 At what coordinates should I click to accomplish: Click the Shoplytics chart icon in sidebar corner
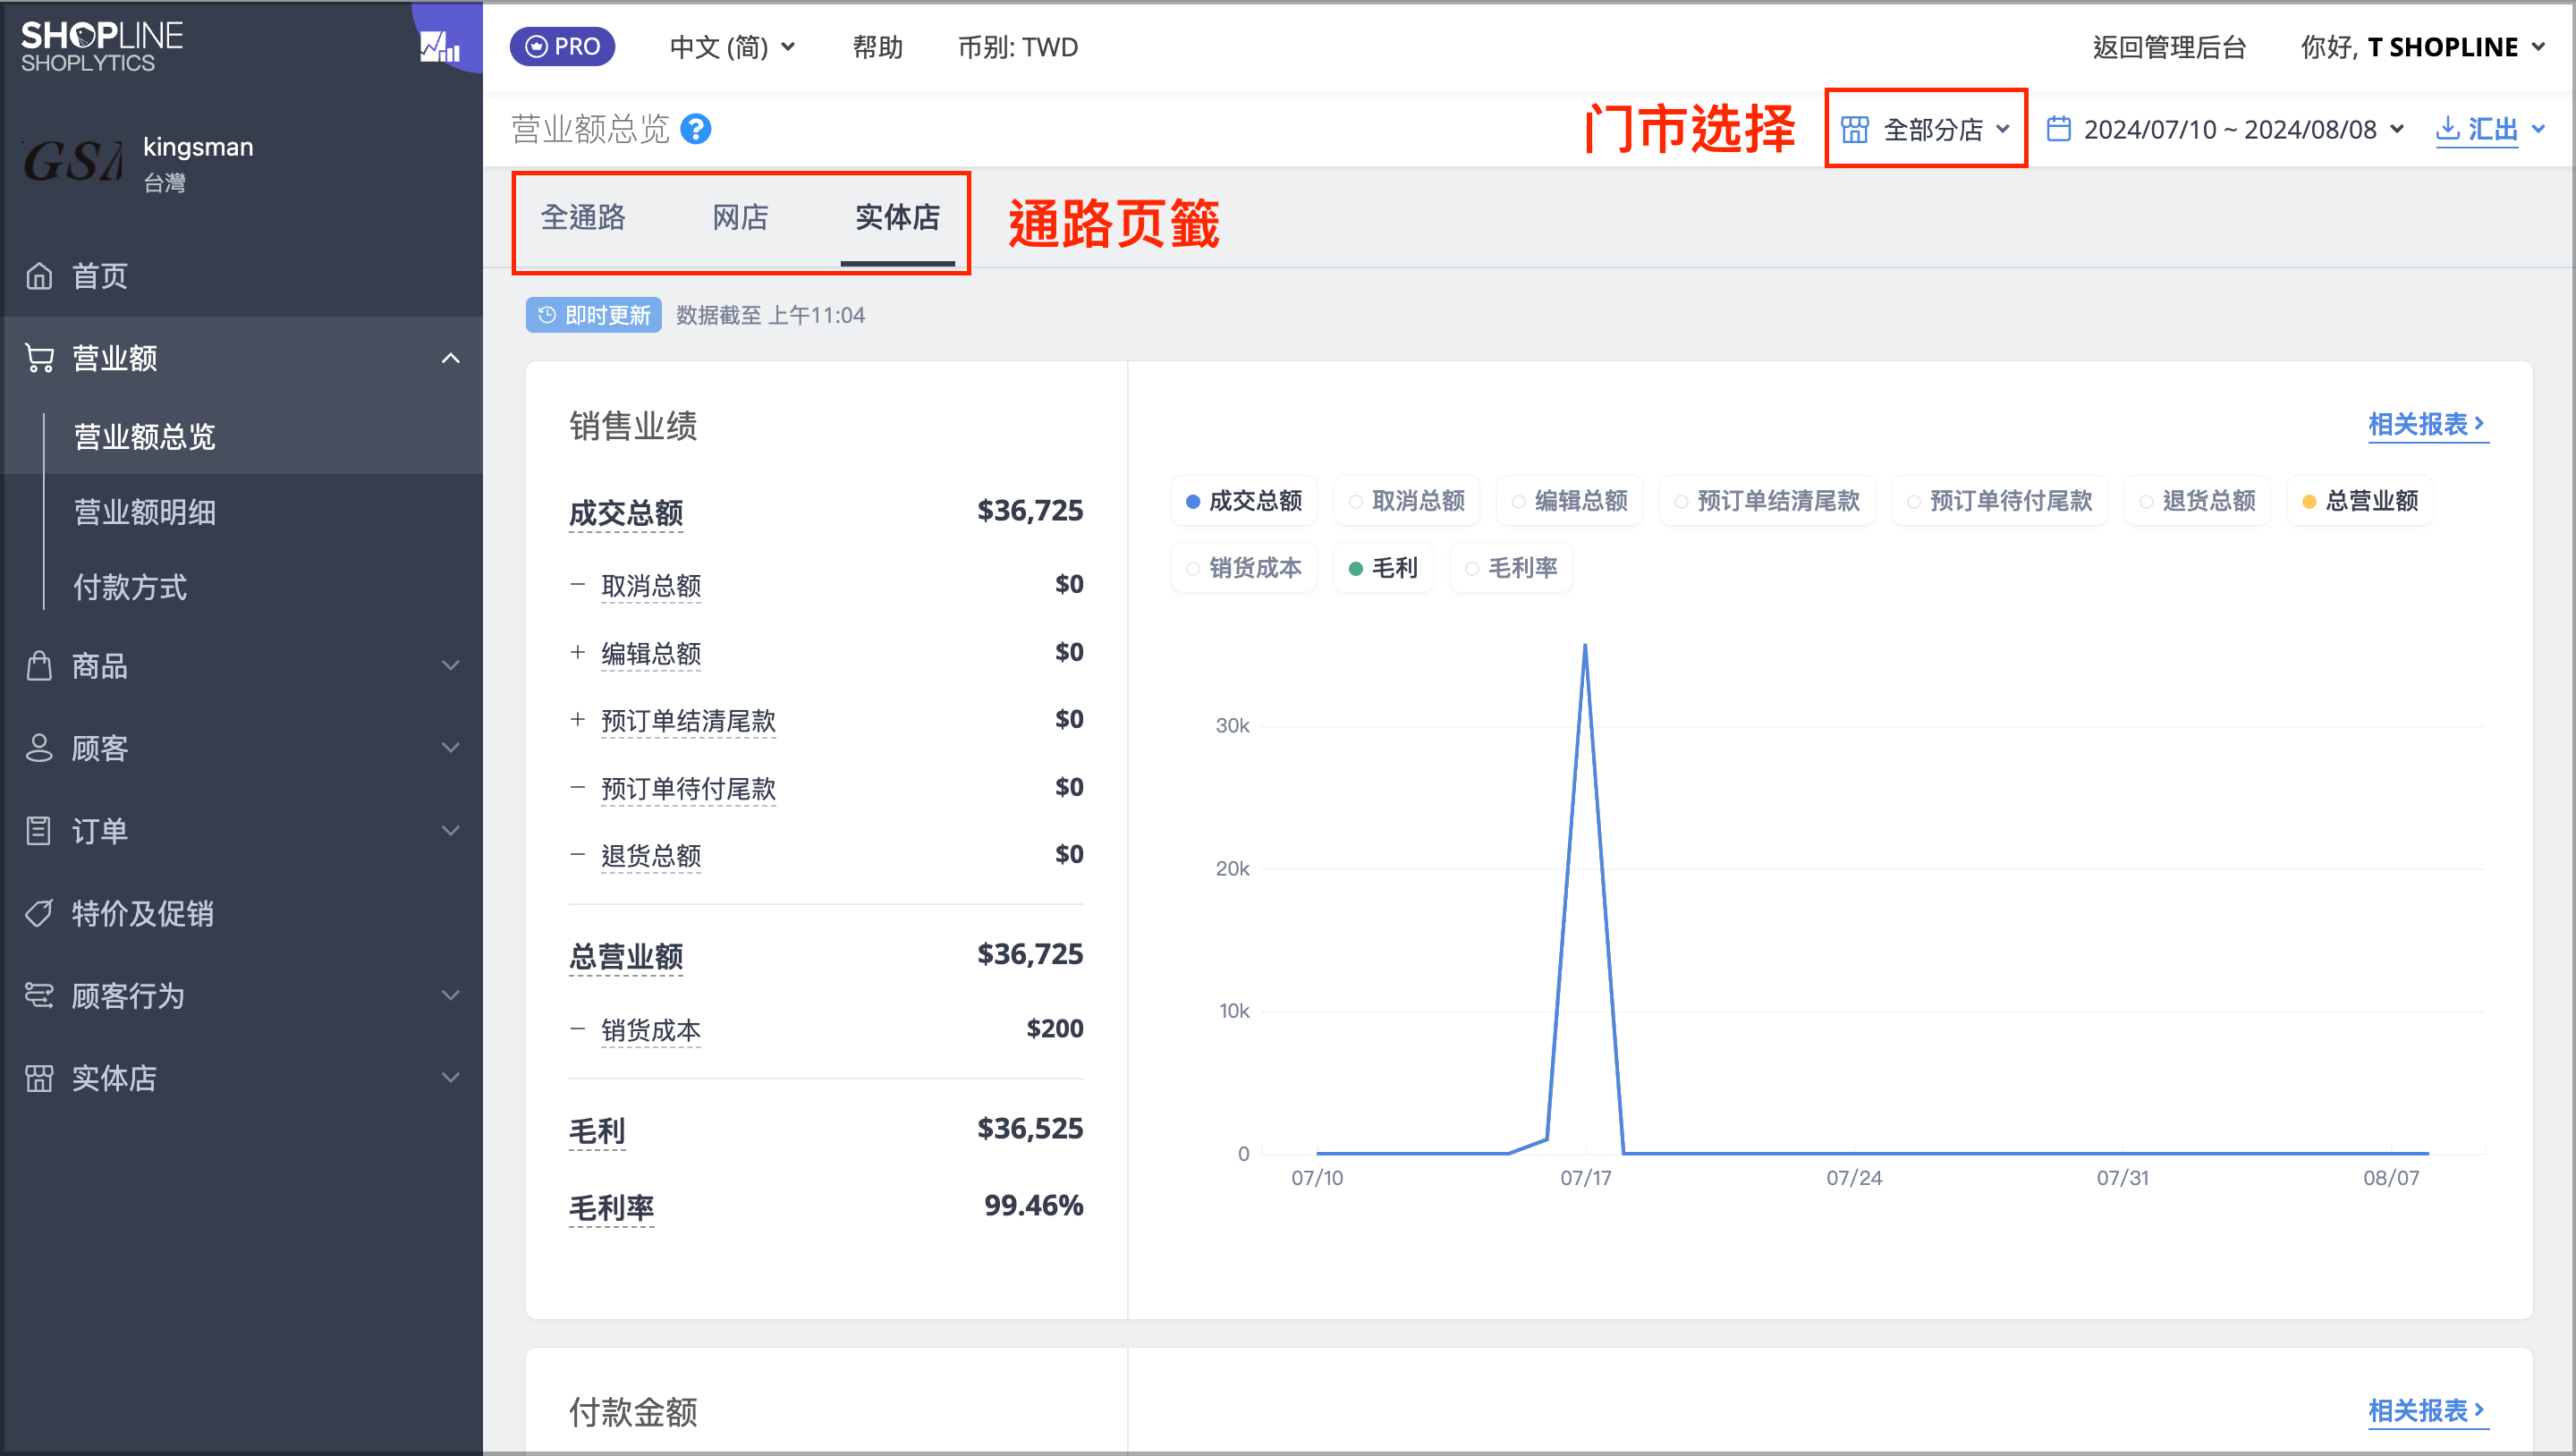440,46
